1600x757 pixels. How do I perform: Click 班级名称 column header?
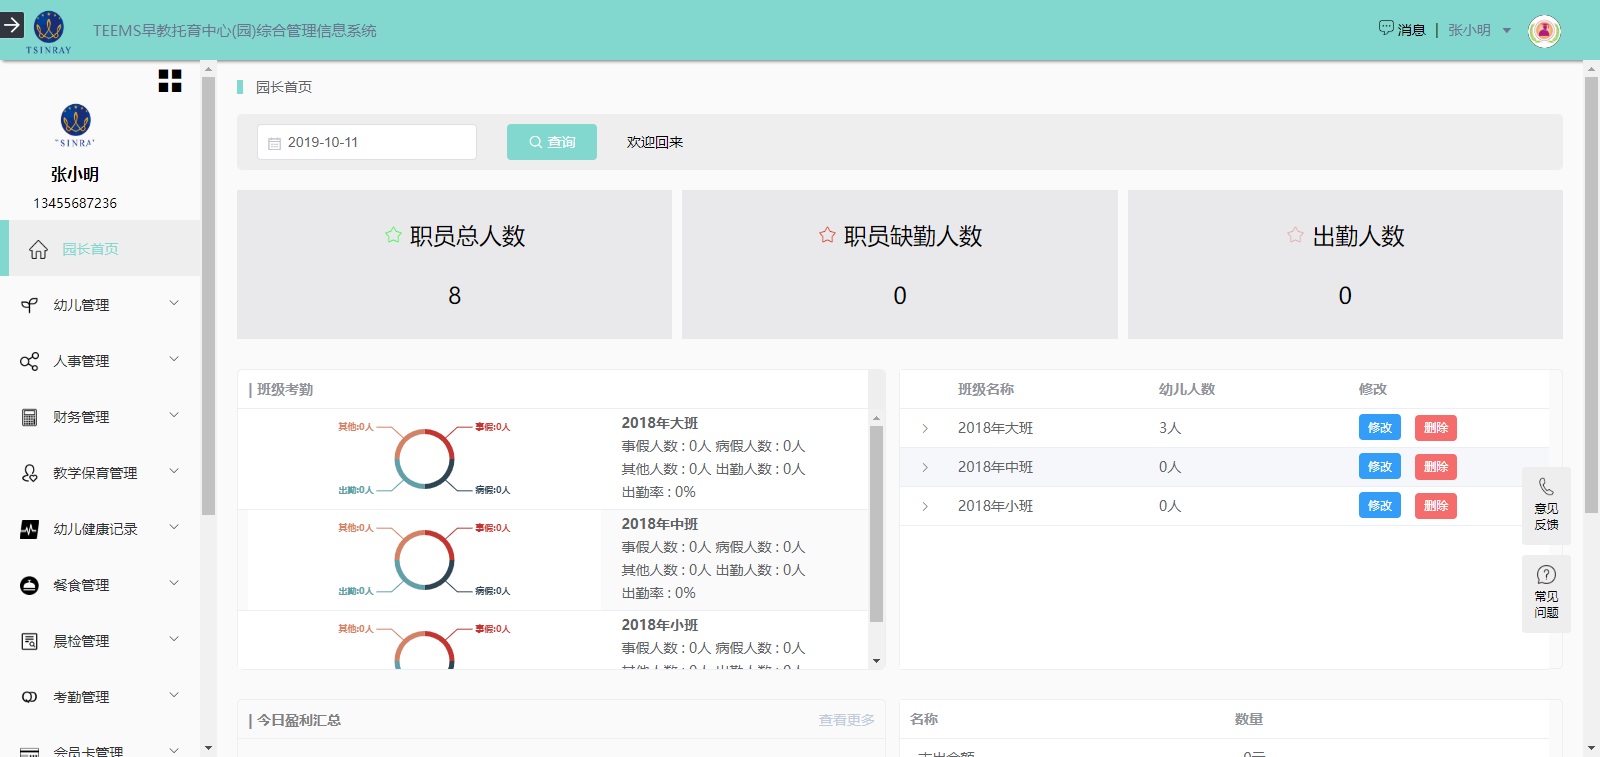pos(986,389)
